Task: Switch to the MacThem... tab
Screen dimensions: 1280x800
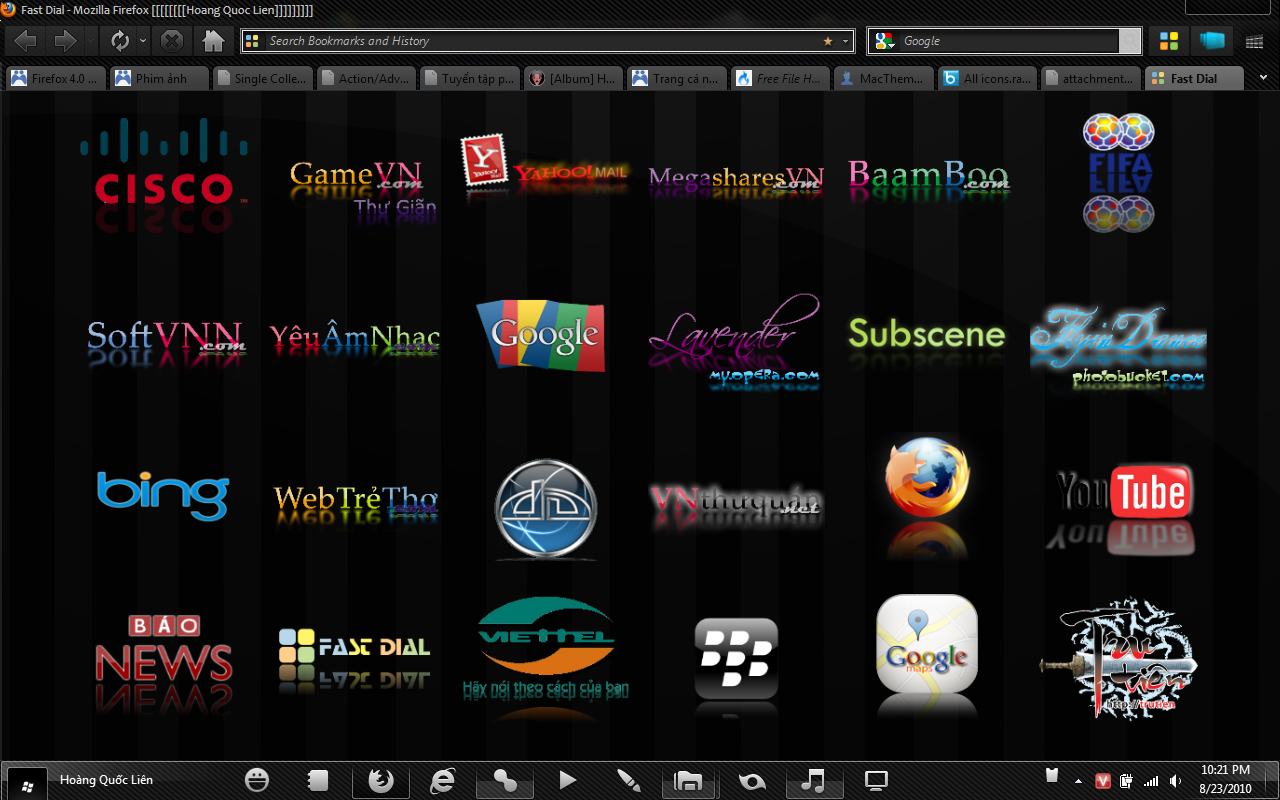Action: coord(884,78)
